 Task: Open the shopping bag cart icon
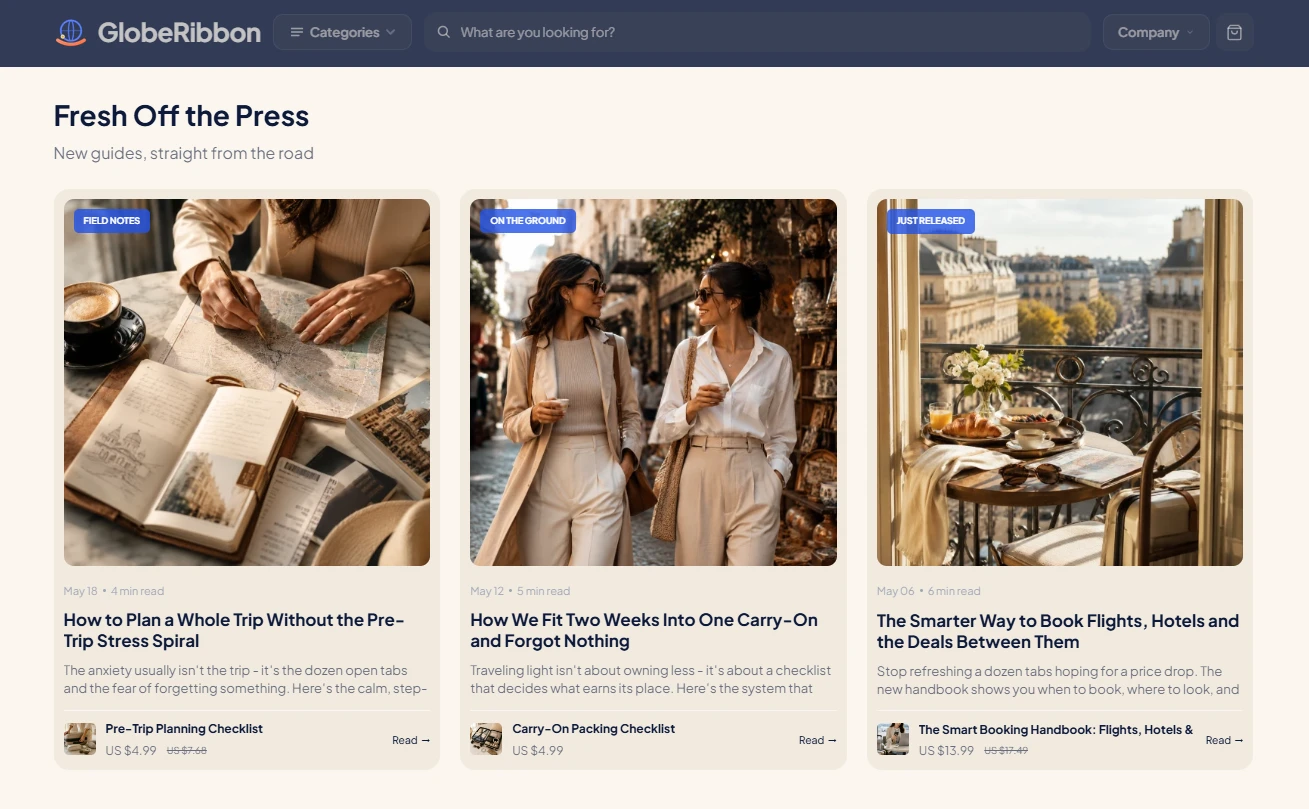(1234, 32)
